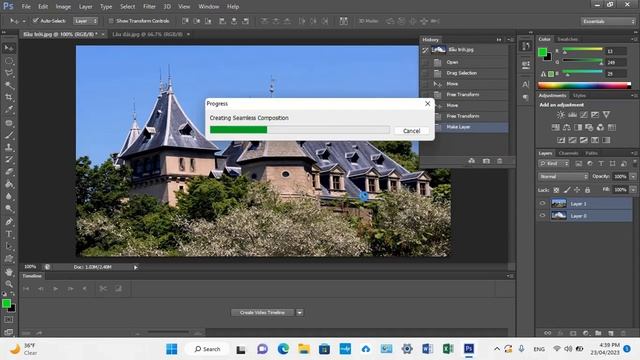The height and width of the screenshot is (360, 640).
Task: Open Excel from the taskbar
Action: coord(448,349)
